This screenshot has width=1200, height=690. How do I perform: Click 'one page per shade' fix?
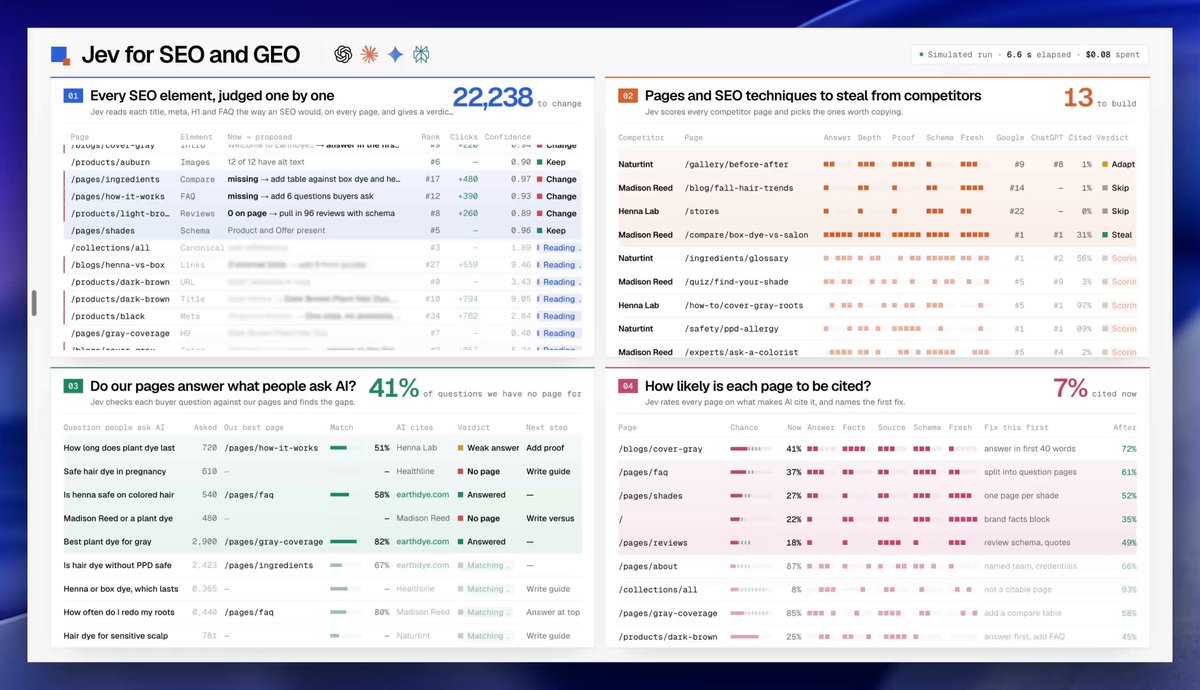1020,496
